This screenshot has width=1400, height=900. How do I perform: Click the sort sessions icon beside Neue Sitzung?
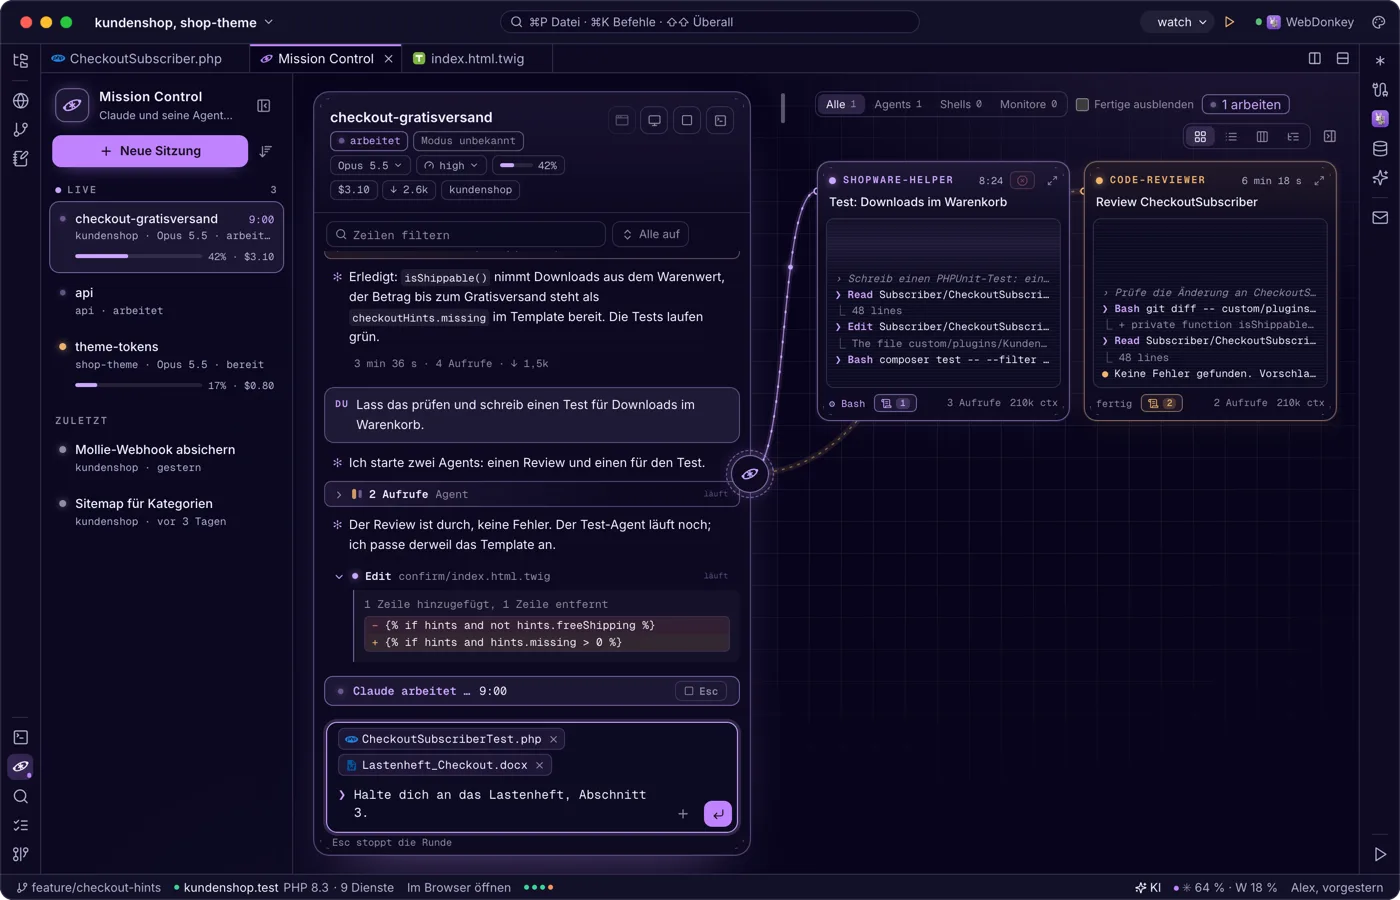click(x=265, y=151)
